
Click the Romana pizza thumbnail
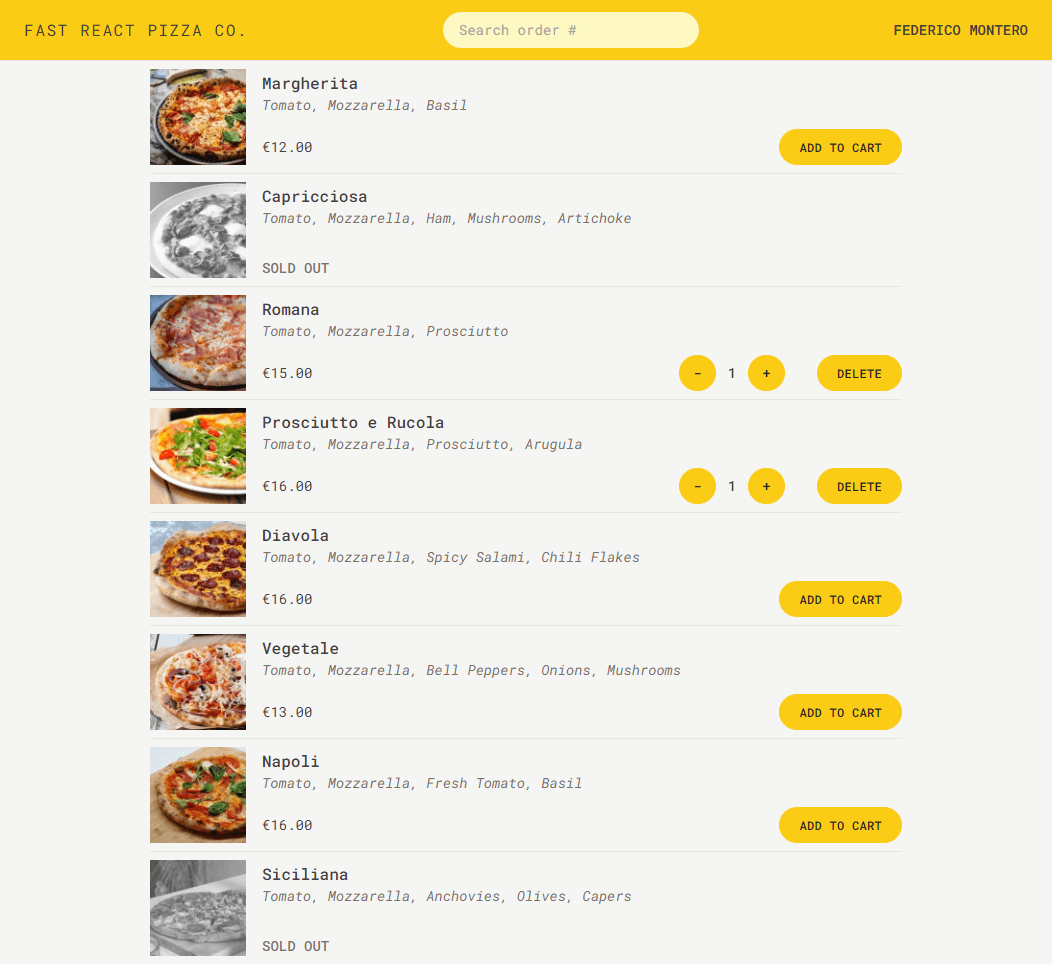[x=198, y=343]
